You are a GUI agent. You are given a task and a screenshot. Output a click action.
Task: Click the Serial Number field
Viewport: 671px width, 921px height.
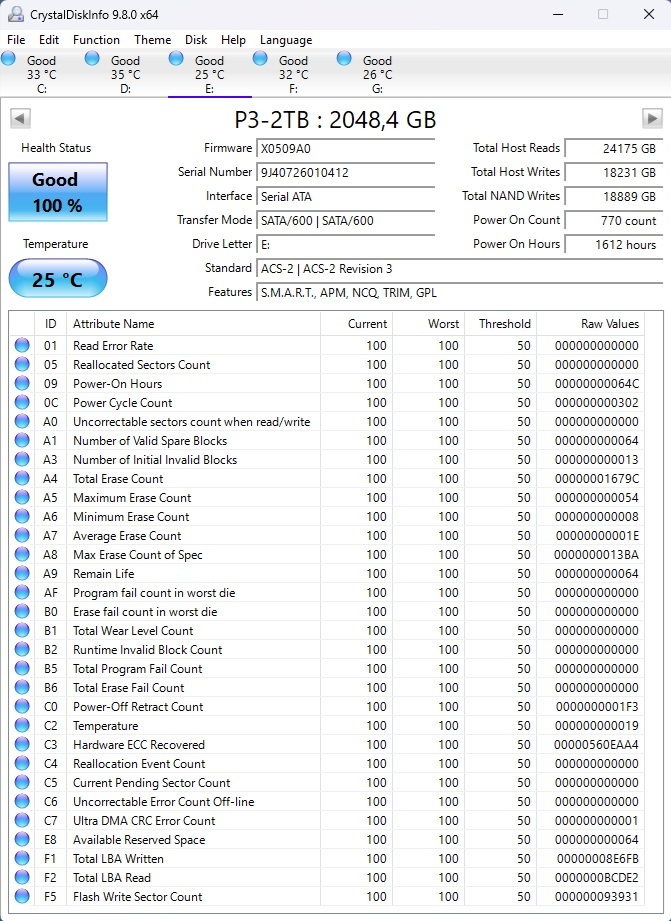(x=345, y=173)
